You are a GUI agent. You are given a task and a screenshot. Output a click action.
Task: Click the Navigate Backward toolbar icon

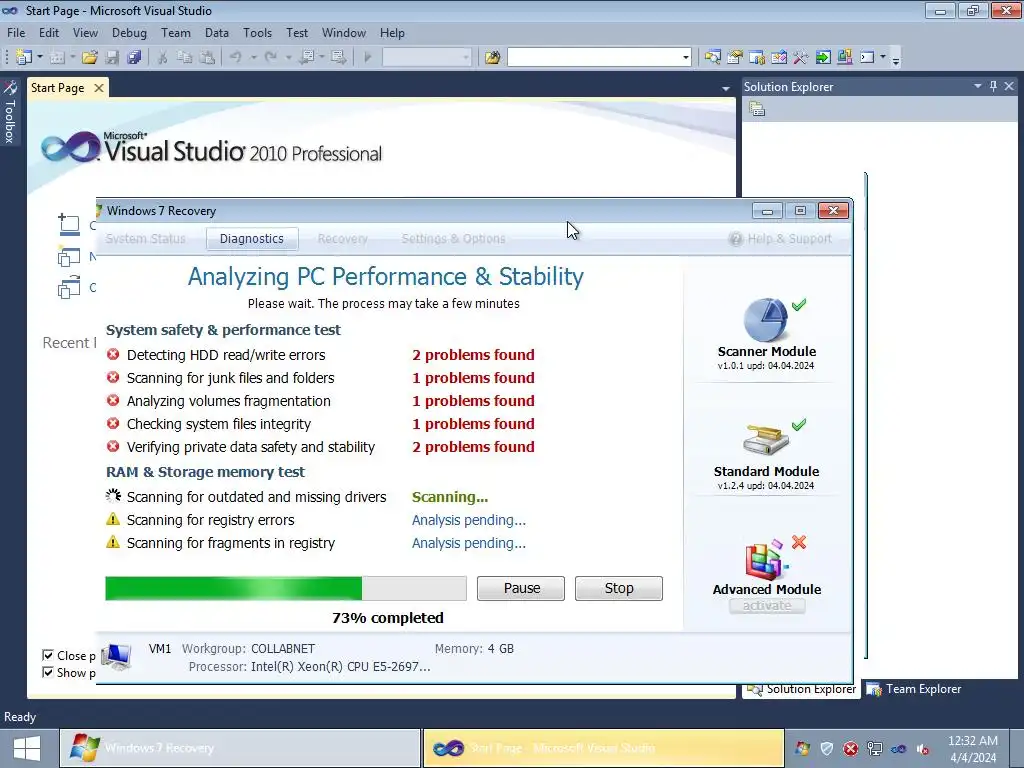click(306, 57)
